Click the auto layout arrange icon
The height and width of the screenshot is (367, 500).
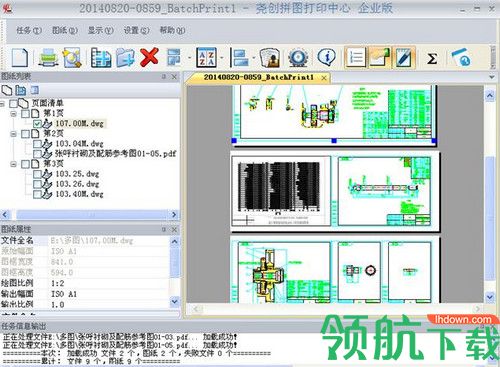point(174,58)
